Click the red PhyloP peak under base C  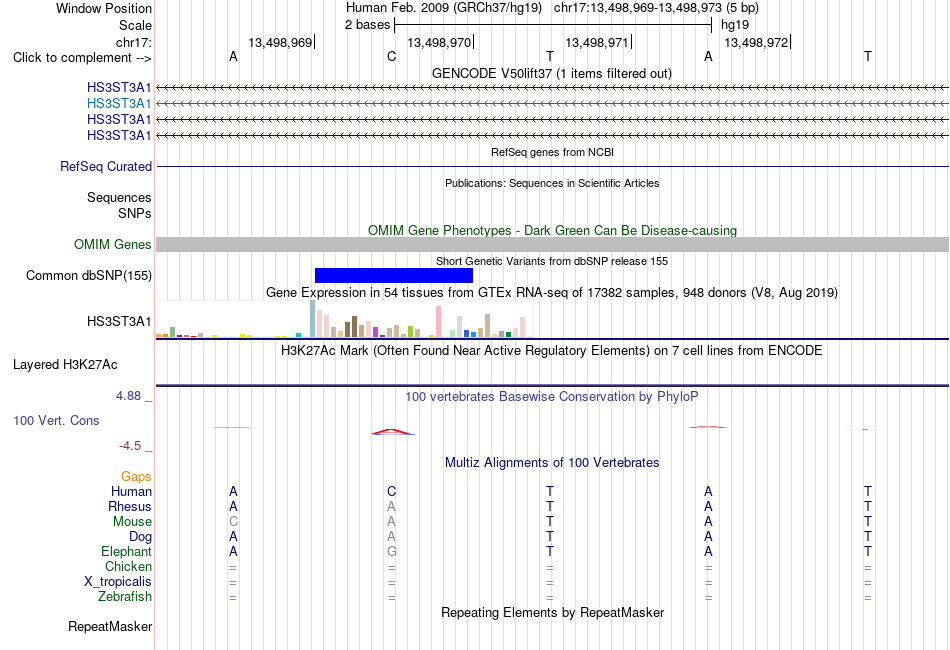tap(393, 432)
